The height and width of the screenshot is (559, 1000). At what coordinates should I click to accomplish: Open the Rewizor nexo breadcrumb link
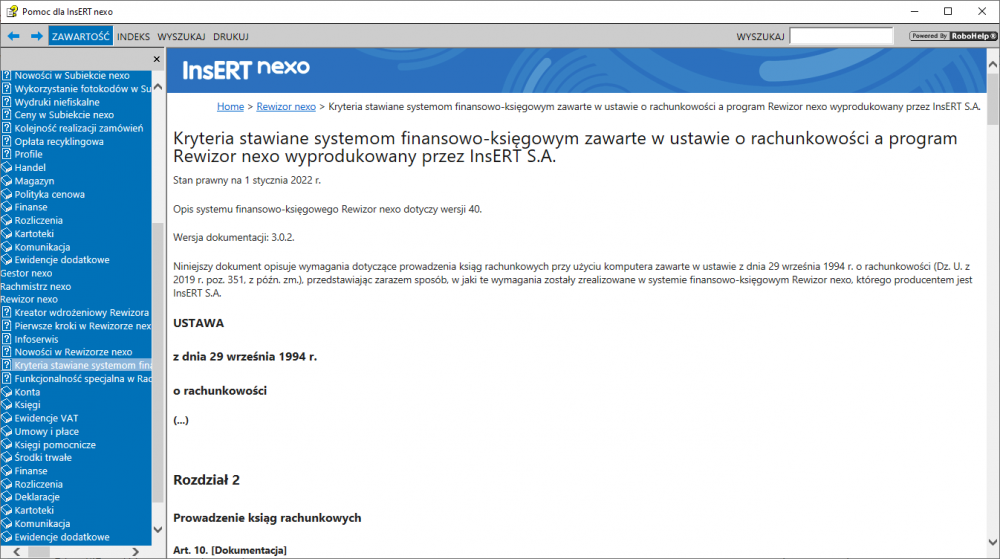(x=286, y=106)
